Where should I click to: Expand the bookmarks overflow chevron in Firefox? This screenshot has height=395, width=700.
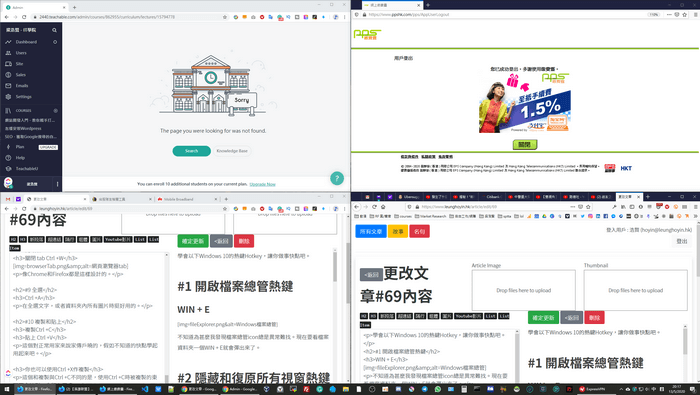click(695, 216)
